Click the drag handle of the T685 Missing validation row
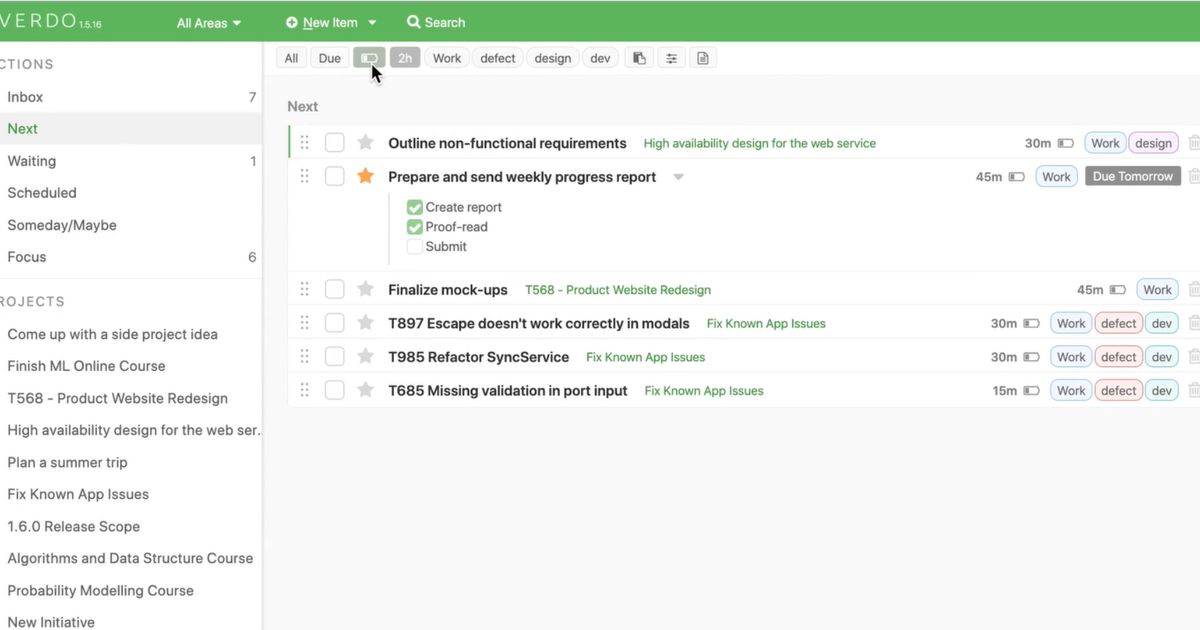The height and width of the screenshot is (630, 1200). (x=305, y=390)
